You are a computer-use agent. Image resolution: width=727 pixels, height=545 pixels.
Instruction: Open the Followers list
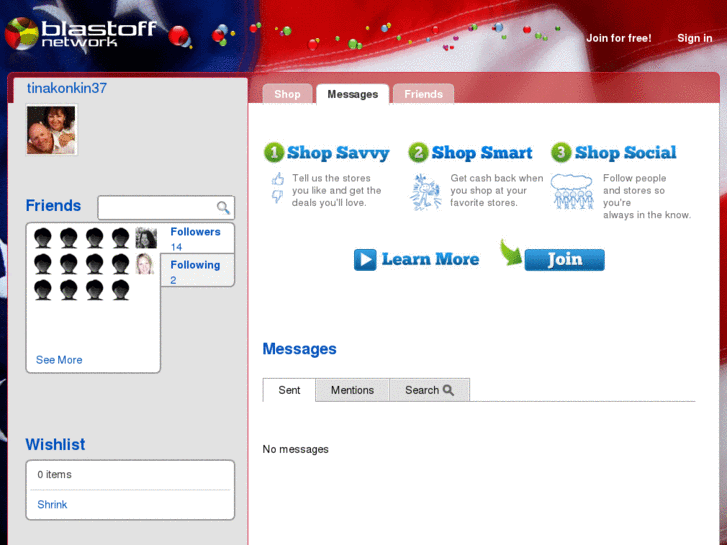click(x=195, y=232)
